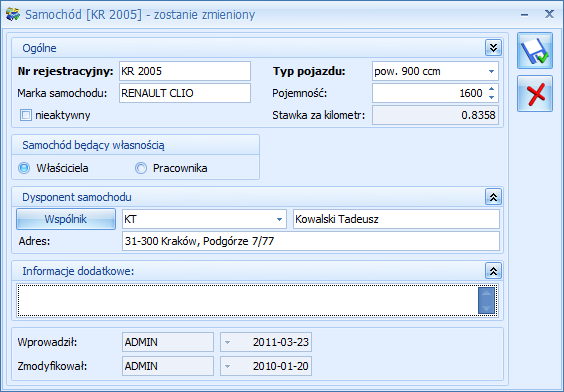Click the Typ pojazdu label

point(309,71)
